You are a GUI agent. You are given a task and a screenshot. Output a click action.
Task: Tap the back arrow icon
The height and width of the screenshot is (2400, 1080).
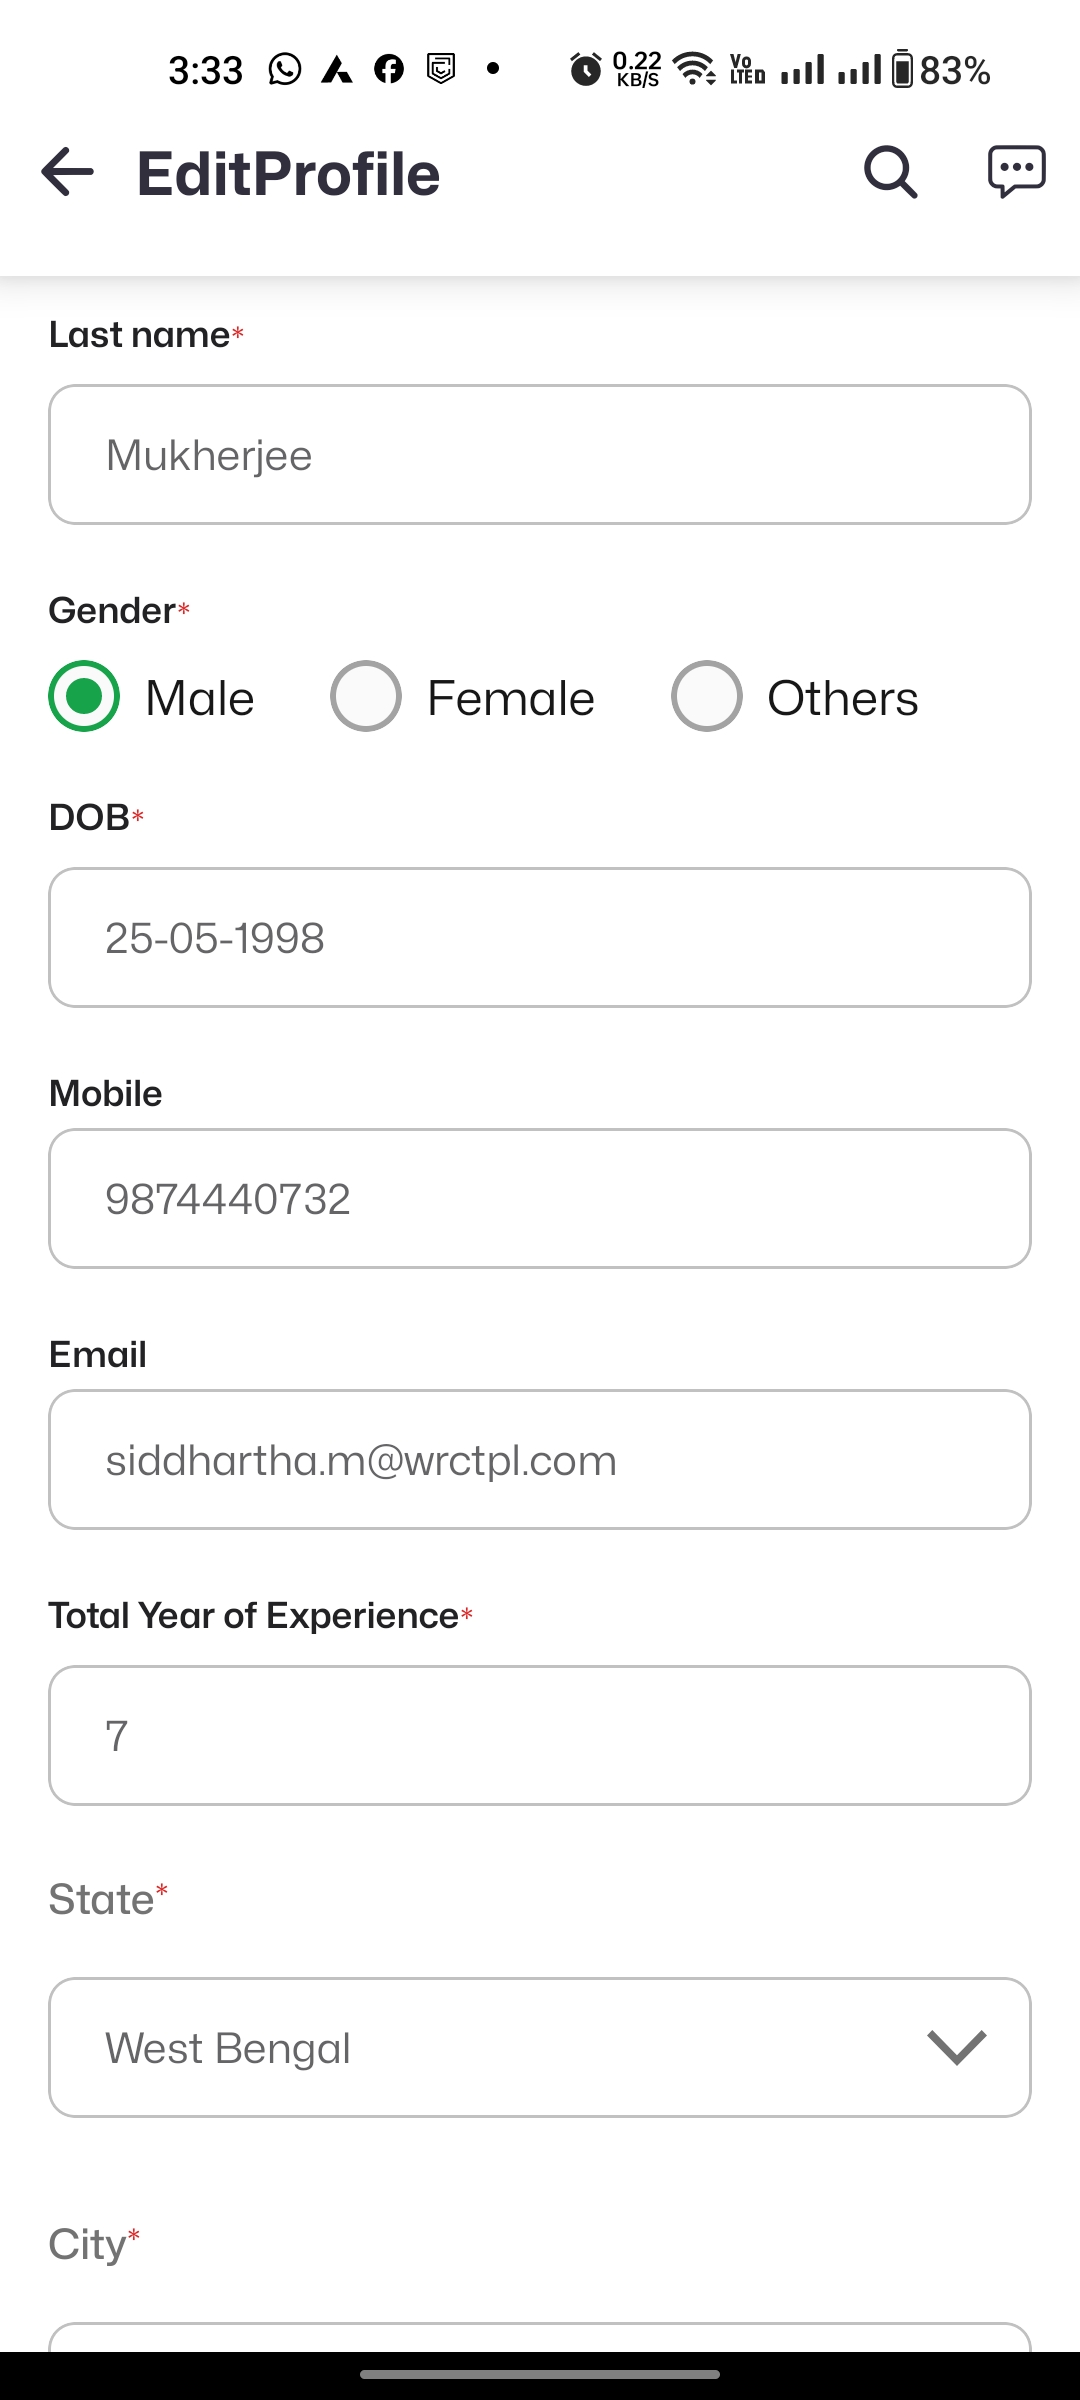[x=67, y=172]
